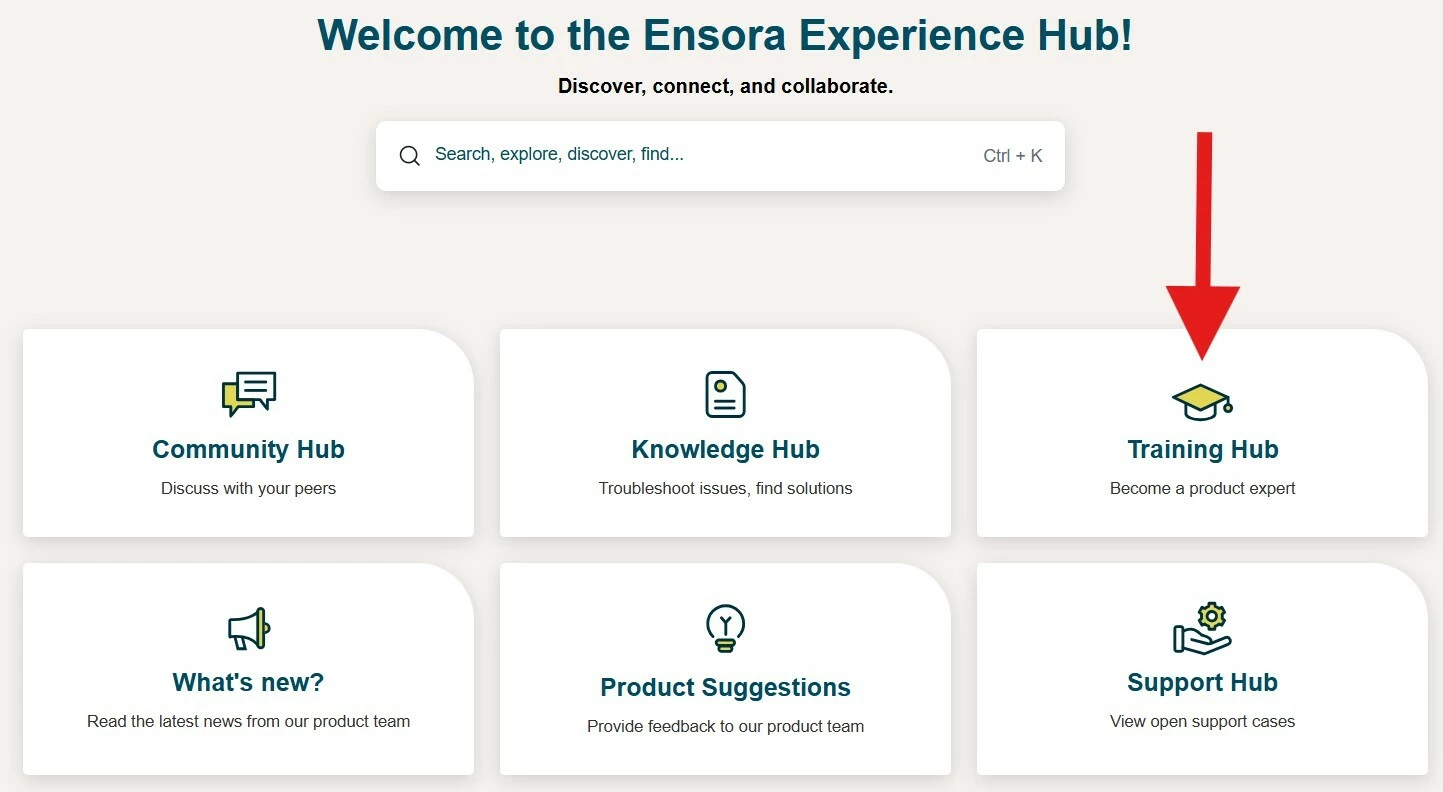Open the Support Hub heading link
Screen dimensions: 1443x792
tap(1202, 683)
